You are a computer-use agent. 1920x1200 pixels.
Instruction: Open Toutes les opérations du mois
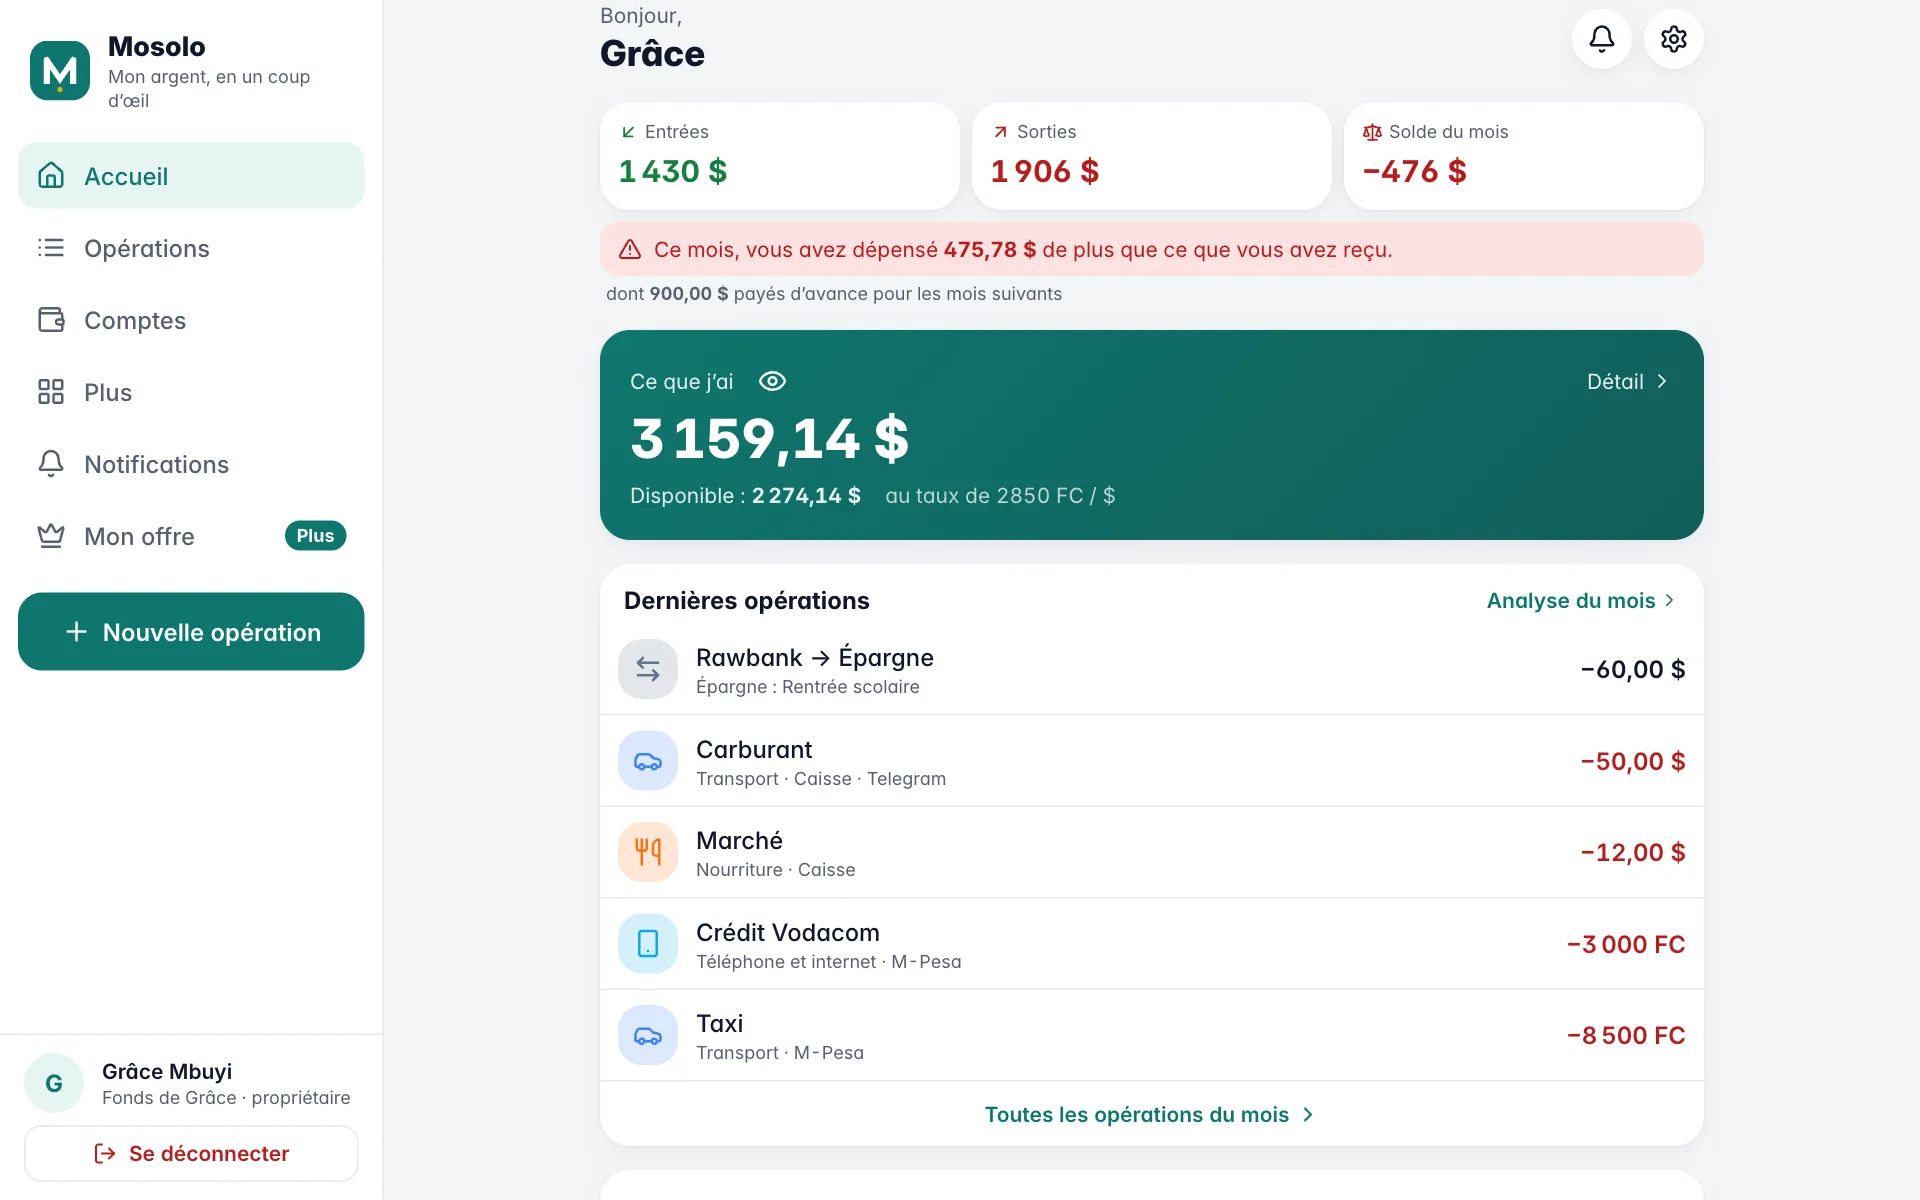point(1151,1114)
